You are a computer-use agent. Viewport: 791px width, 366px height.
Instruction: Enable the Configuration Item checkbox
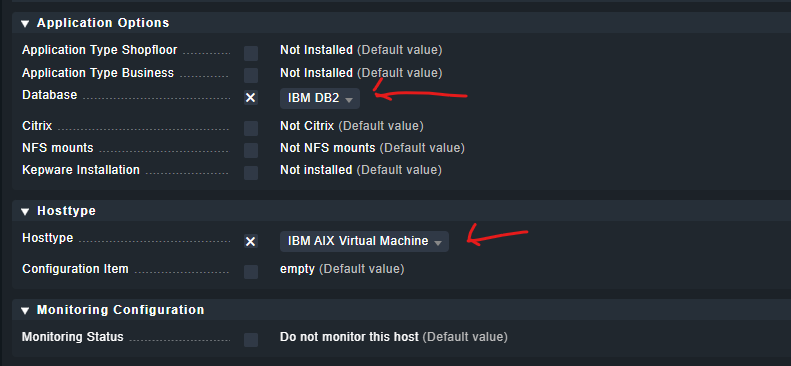(251, 272)
